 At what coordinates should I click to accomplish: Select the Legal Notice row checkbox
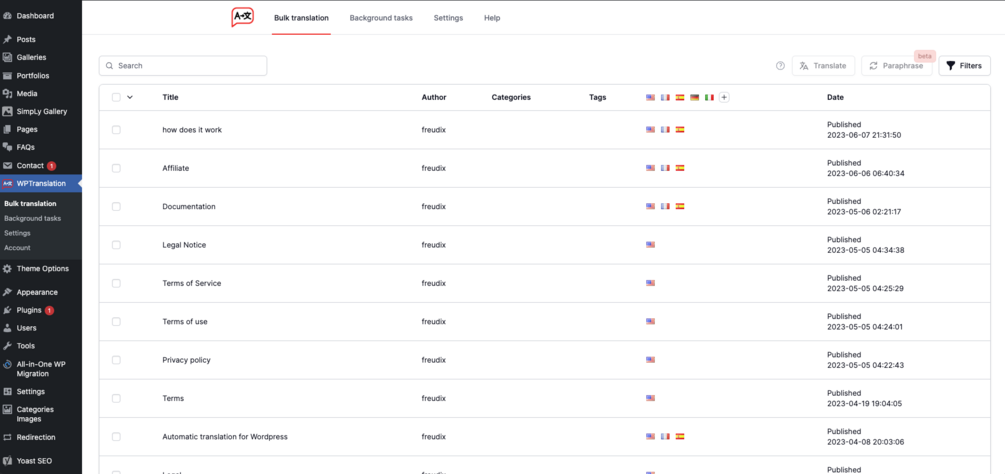pos(116,245)
